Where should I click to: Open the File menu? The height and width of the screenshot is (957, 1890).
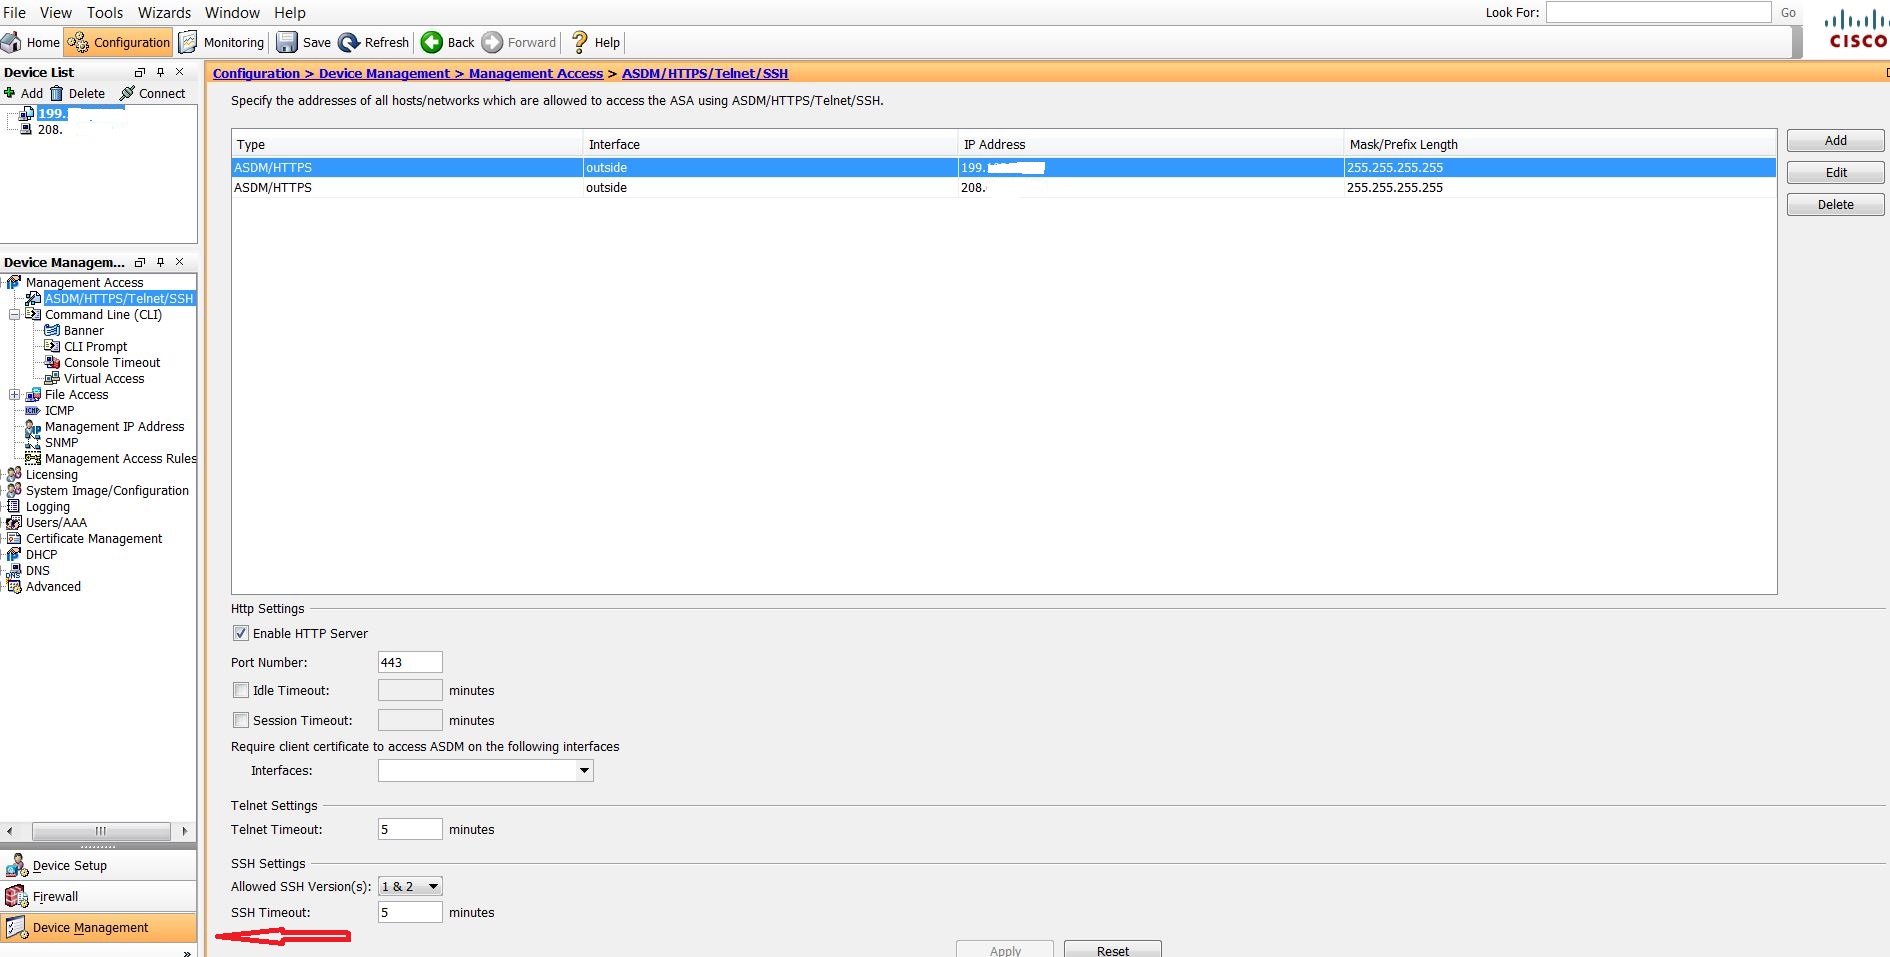[15, 12]
